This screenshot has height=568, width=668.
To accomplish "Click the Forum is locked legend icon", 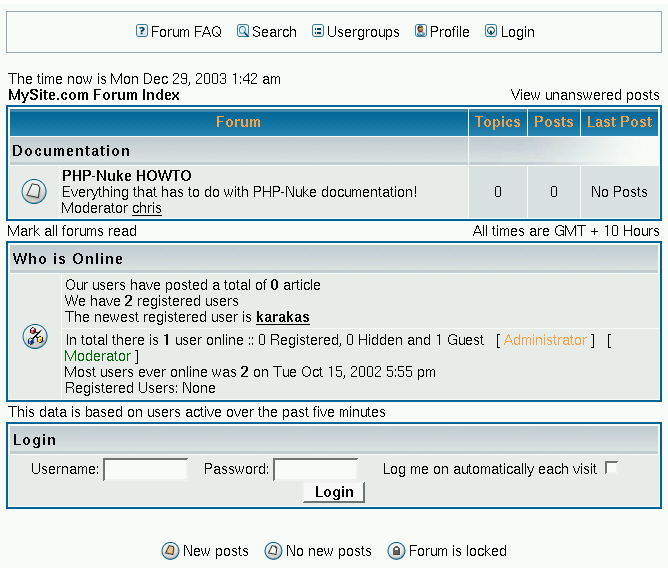I will [396, 551].
